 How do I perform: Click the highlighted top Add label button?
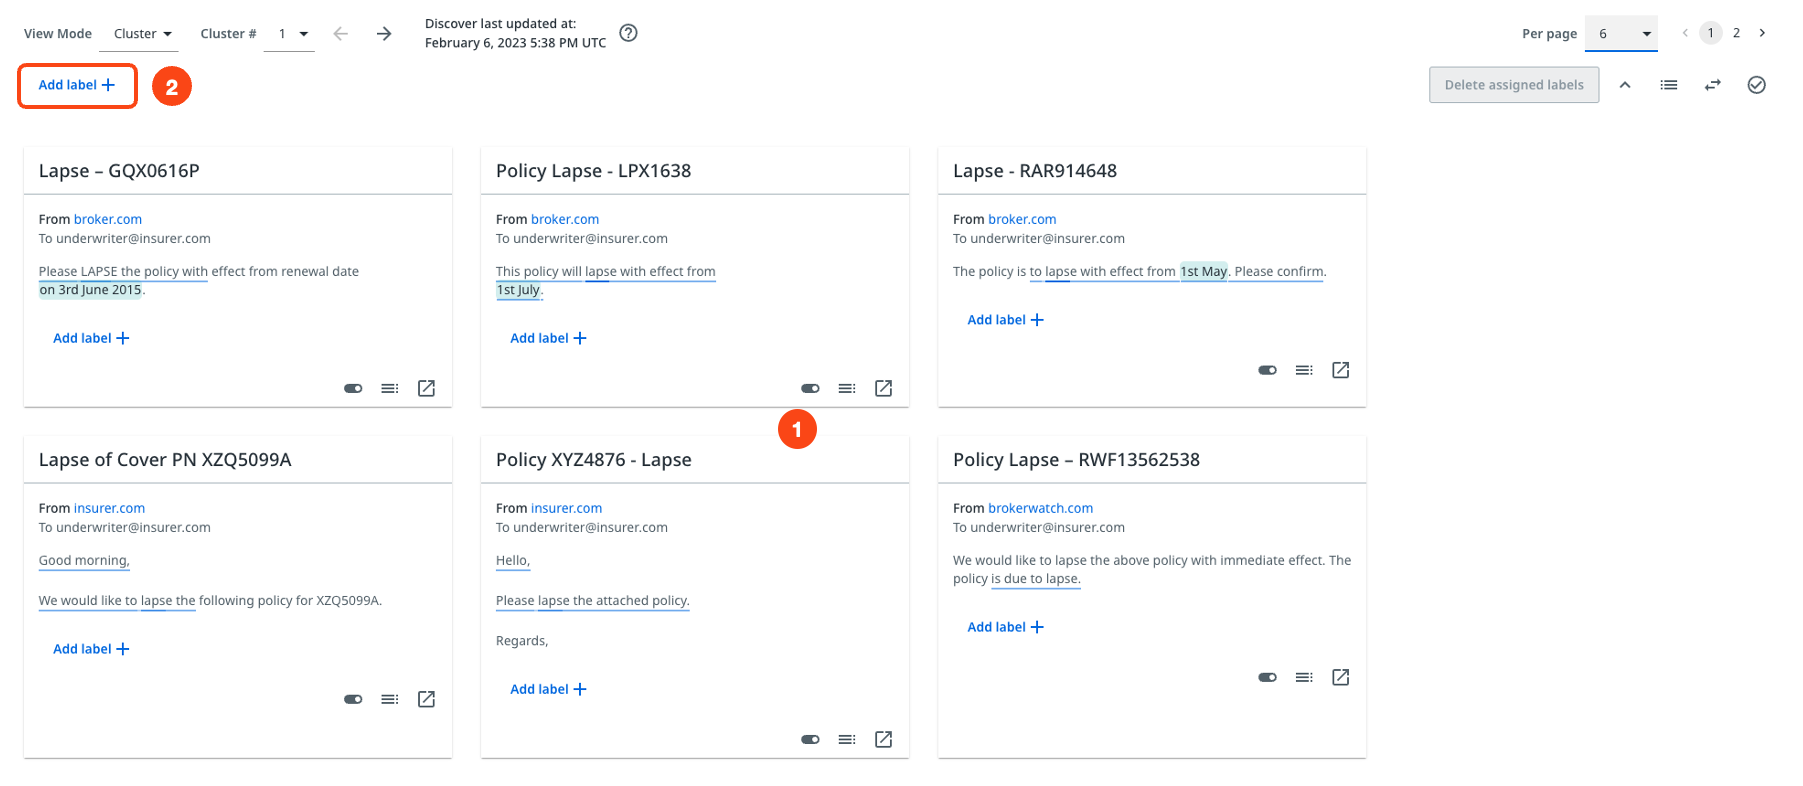[x=77, y=85]
